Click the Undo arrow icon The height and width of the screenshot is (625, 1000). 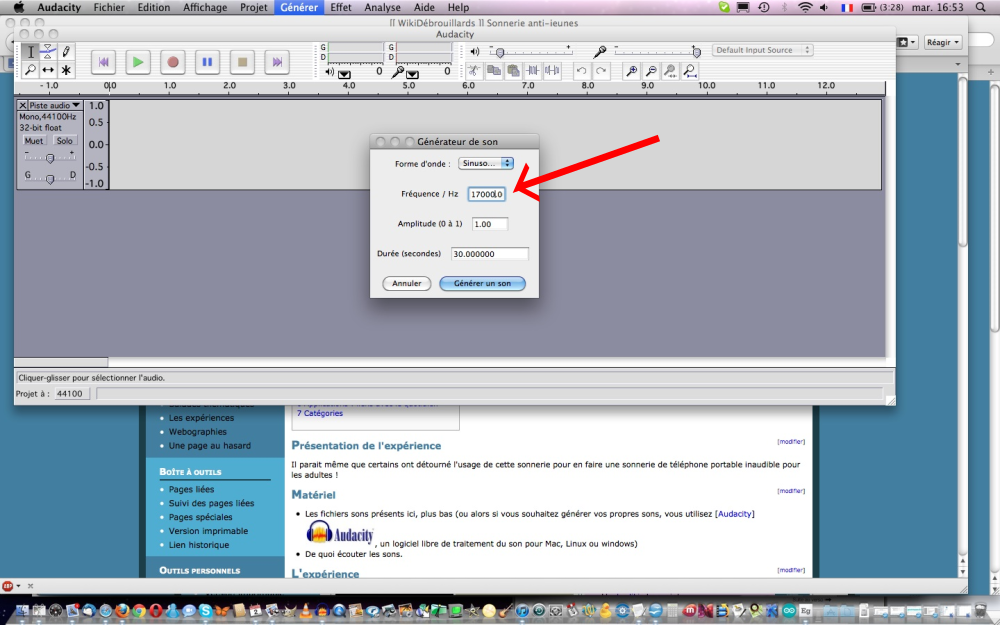point(582,71)
